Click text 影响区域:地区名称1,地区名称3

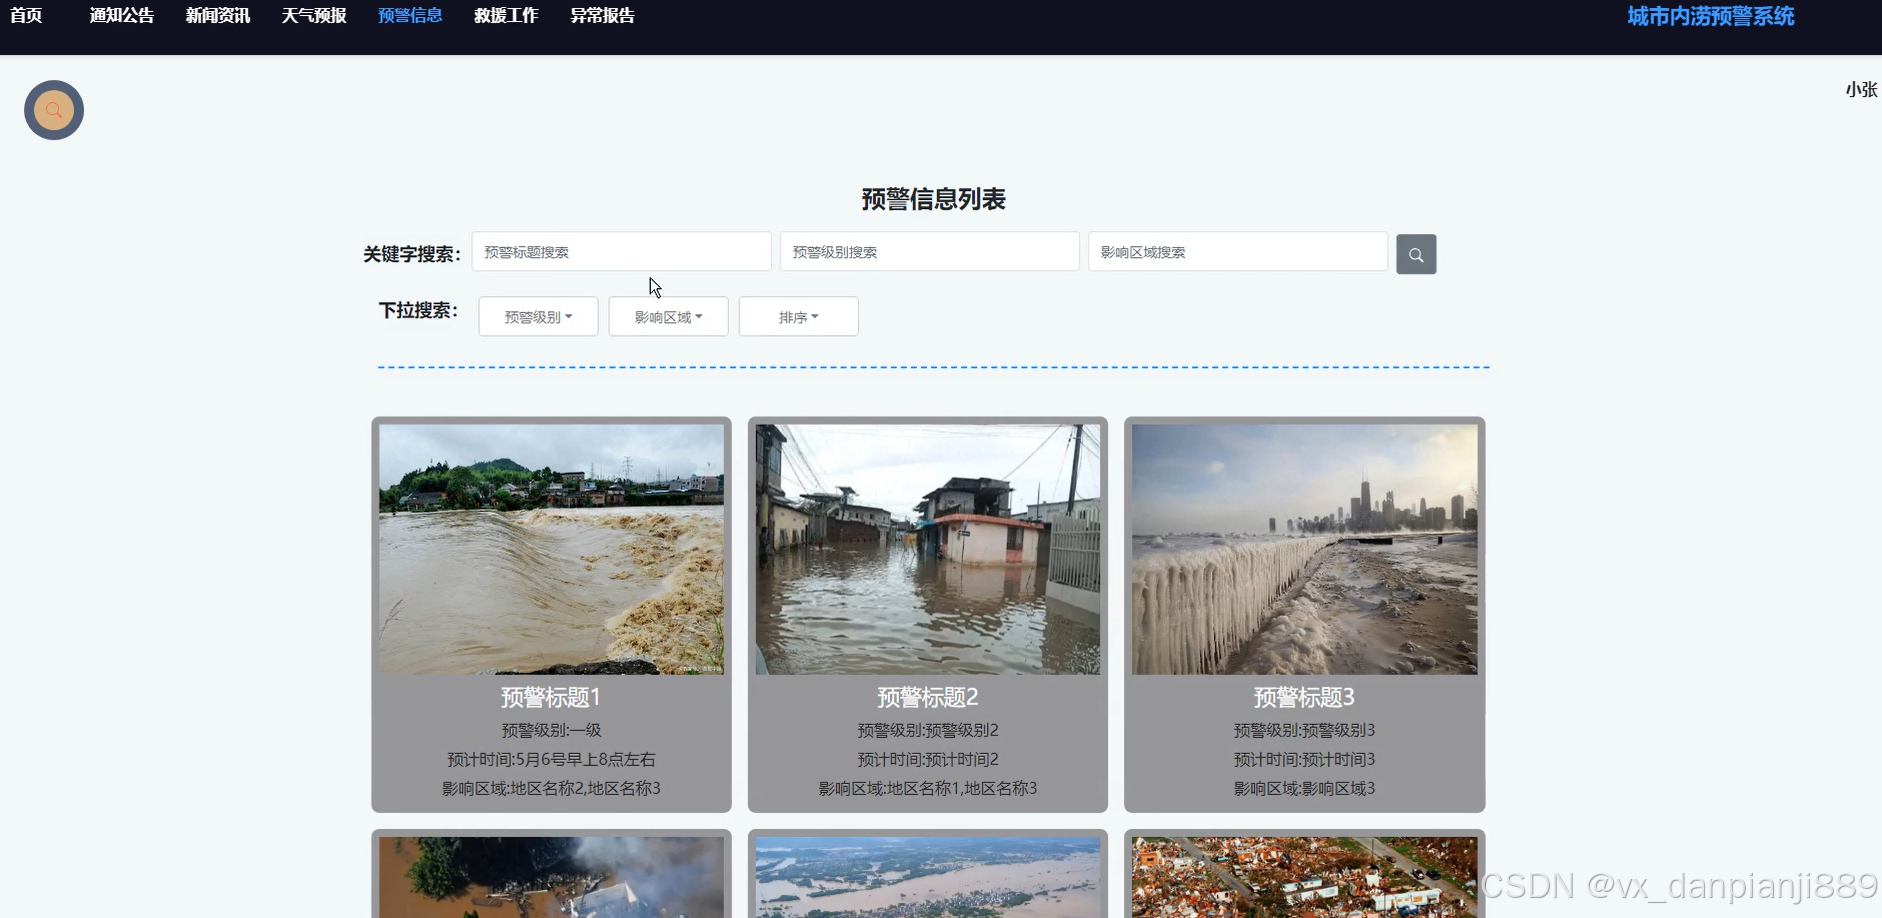click(x=927, y=789)
